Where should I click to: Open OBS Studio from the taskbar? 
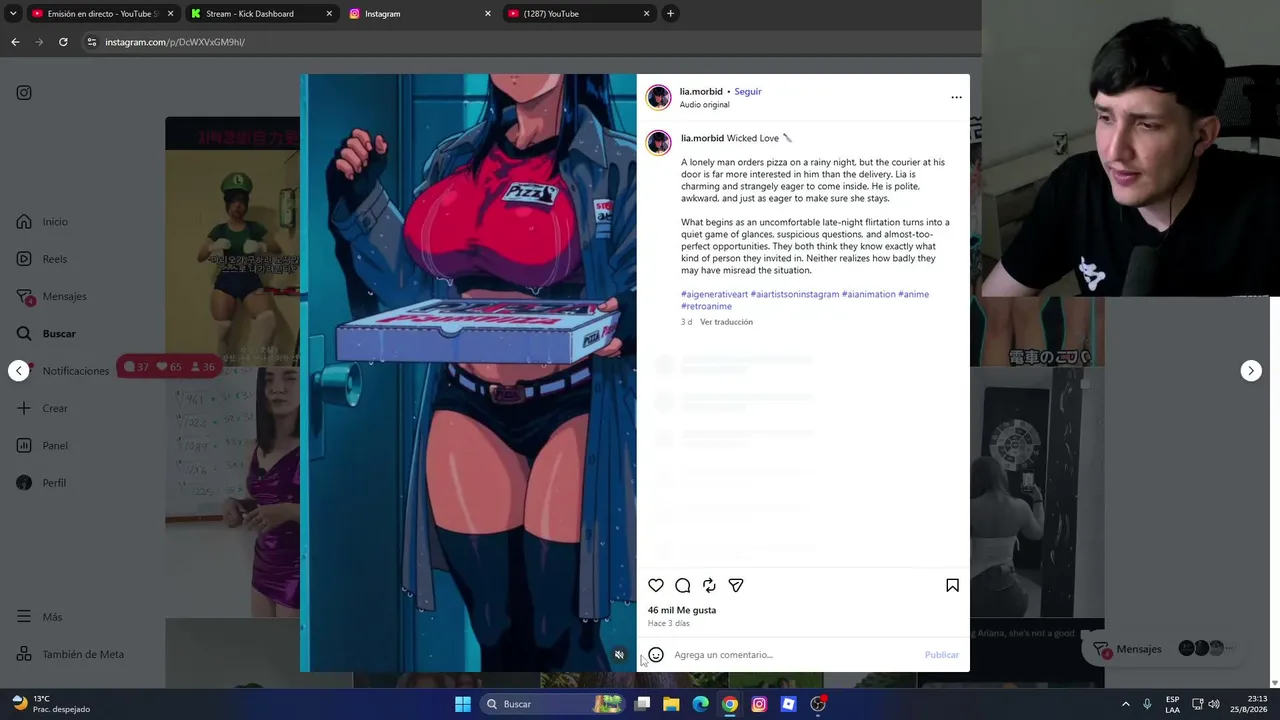pyautogui.click(x=818, y=704)
